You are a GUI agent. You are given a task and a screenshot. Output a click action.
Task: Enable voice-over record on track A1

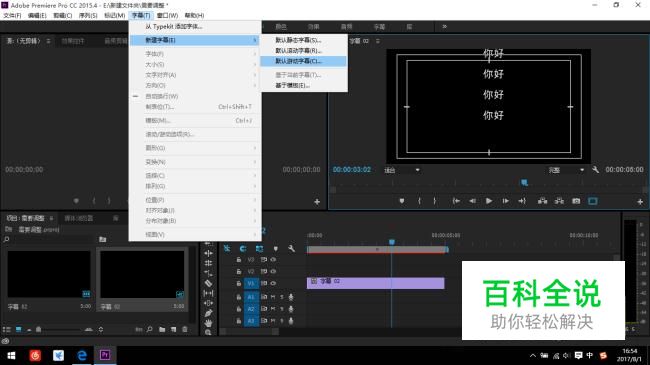point(291,297)
